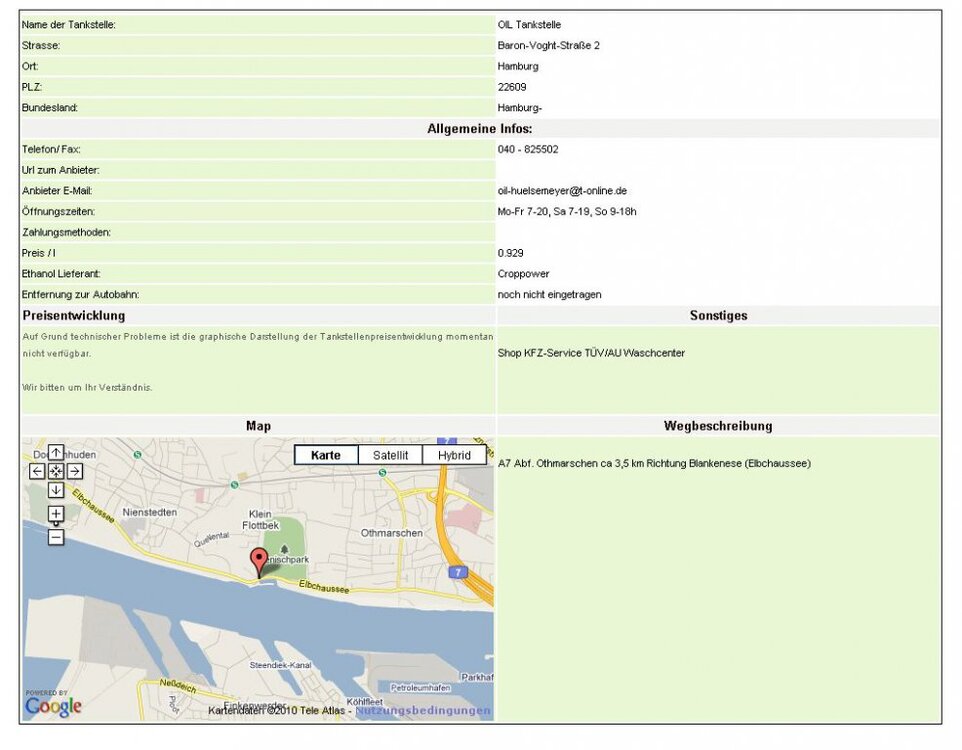Click the Entfernung zur Autobahn label

click(x=80, y=295)
